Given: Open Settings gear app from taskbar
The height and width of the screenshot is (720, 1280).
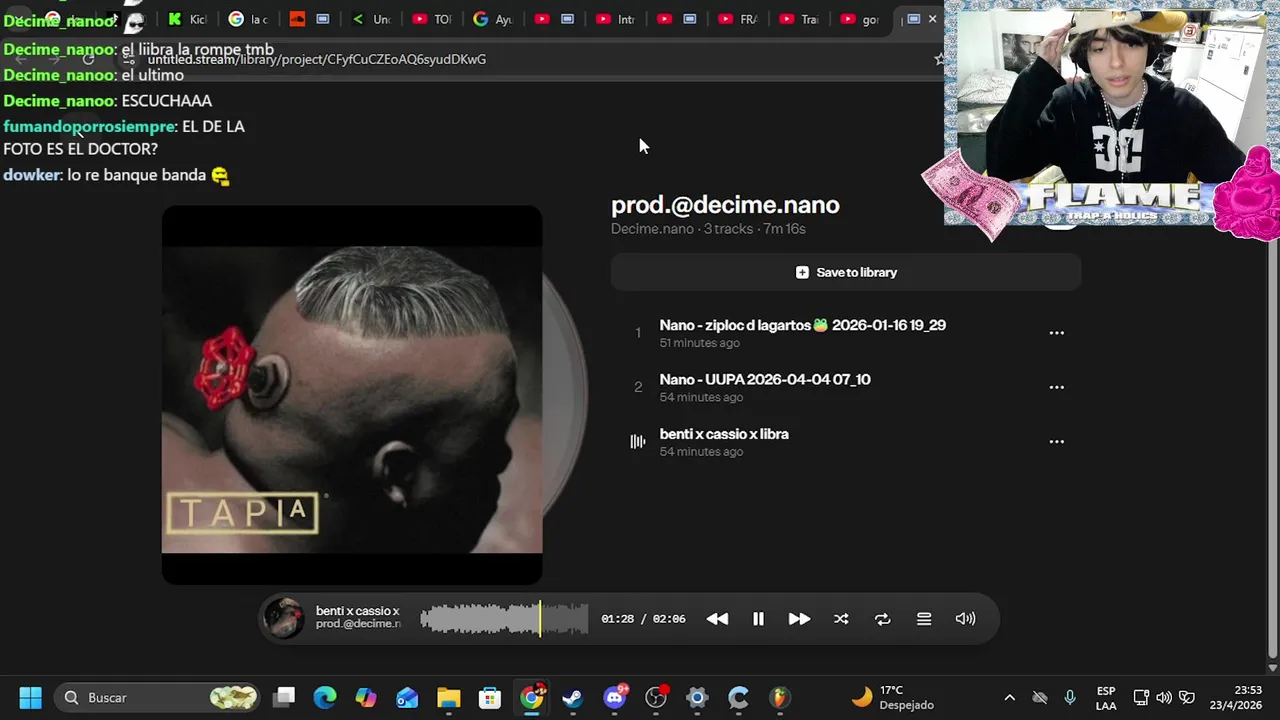Looking at the screenshot, I should click(x=697, y=697).
